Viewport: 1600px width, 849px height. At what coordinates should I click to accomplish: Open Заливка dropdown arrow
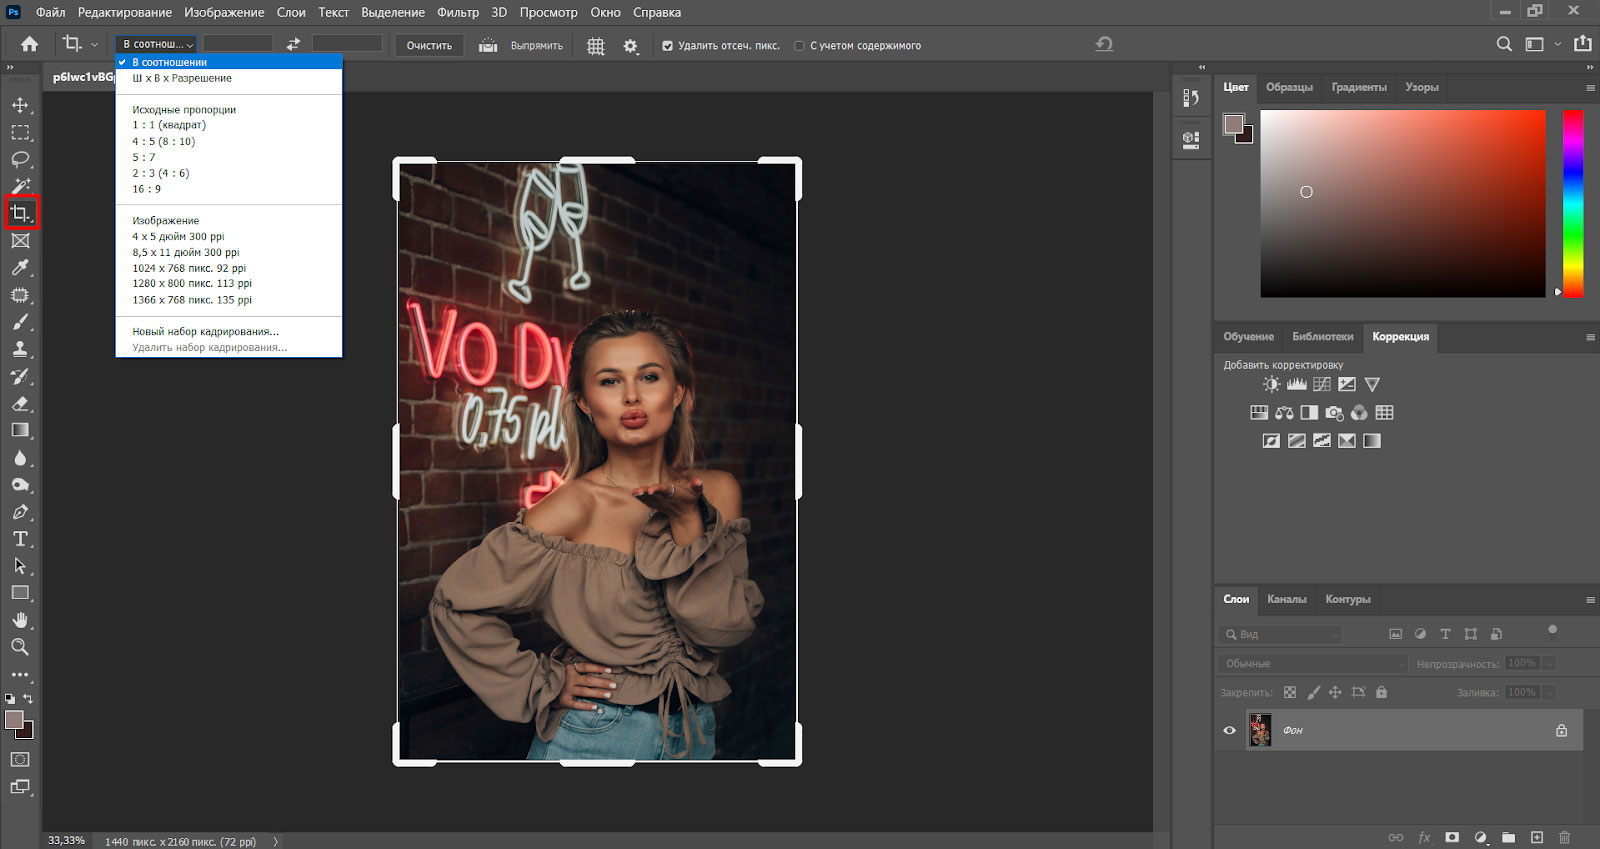click(1549, 692)
